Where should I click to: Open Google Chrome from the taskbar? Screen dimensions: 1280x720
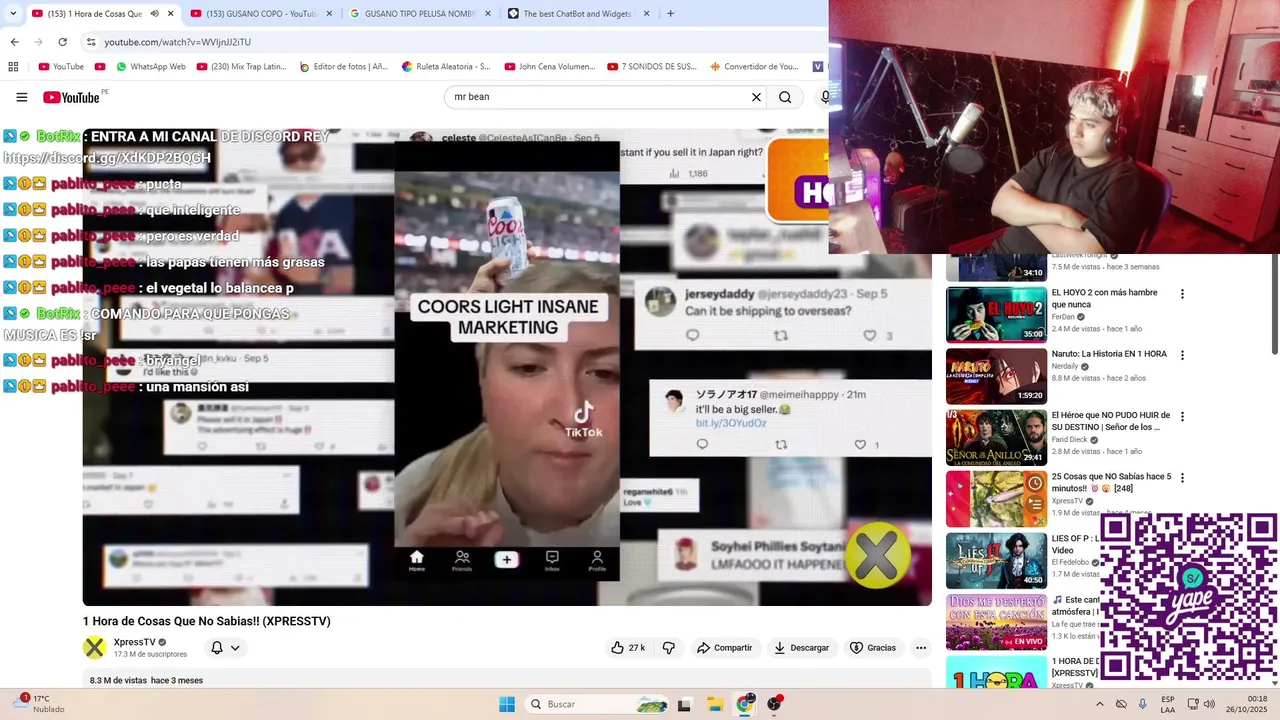[745, 704]
